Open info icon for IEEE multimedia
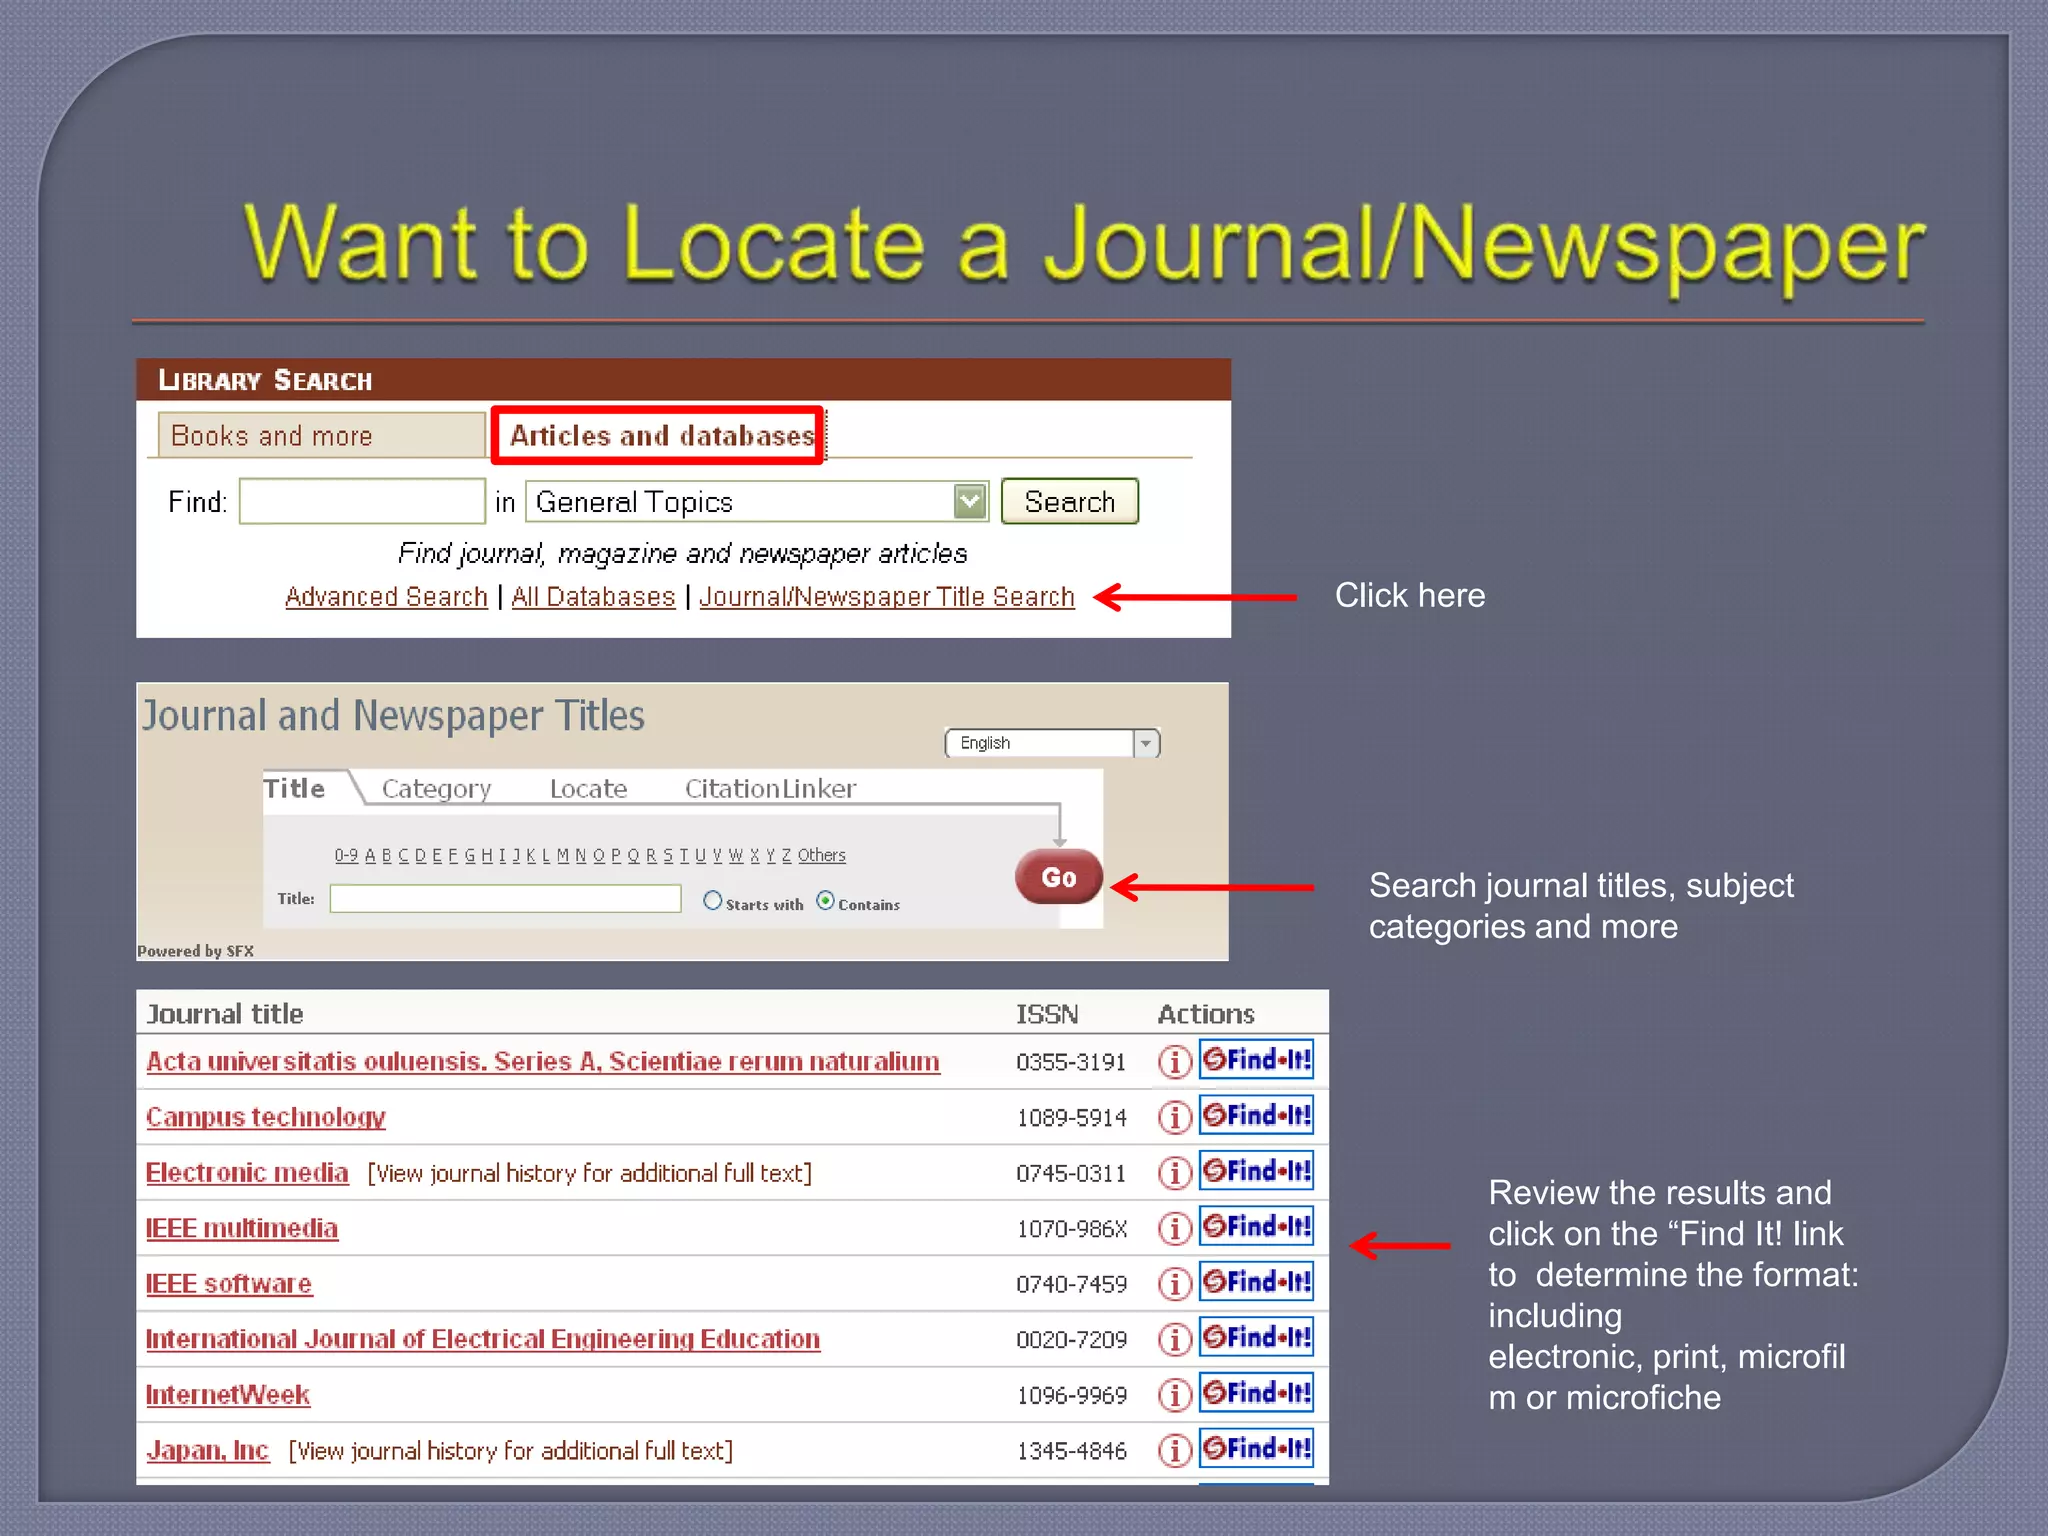Viewport: 2048px width, 1536px height. click(1175, 1228)
